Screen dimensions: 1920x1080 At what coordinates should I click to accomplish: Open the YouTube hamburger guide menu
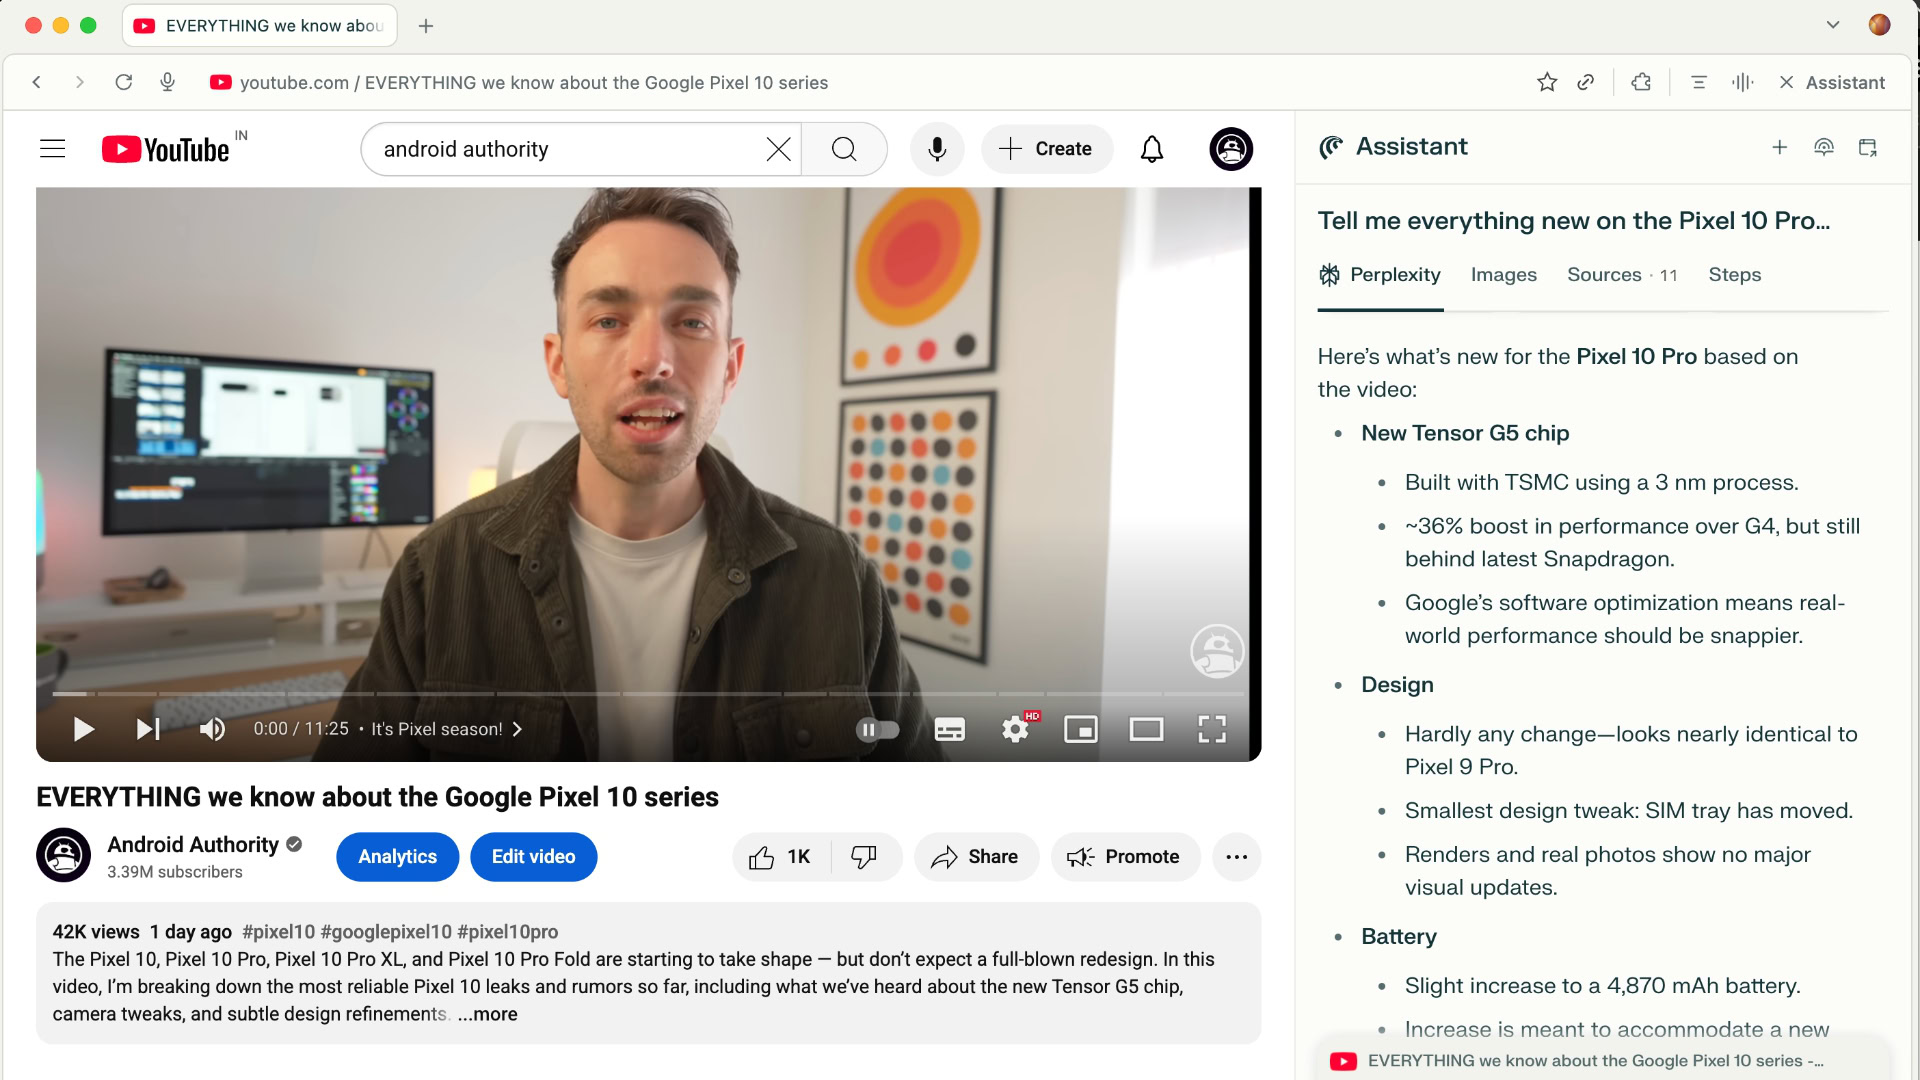[x=52, y=149]
